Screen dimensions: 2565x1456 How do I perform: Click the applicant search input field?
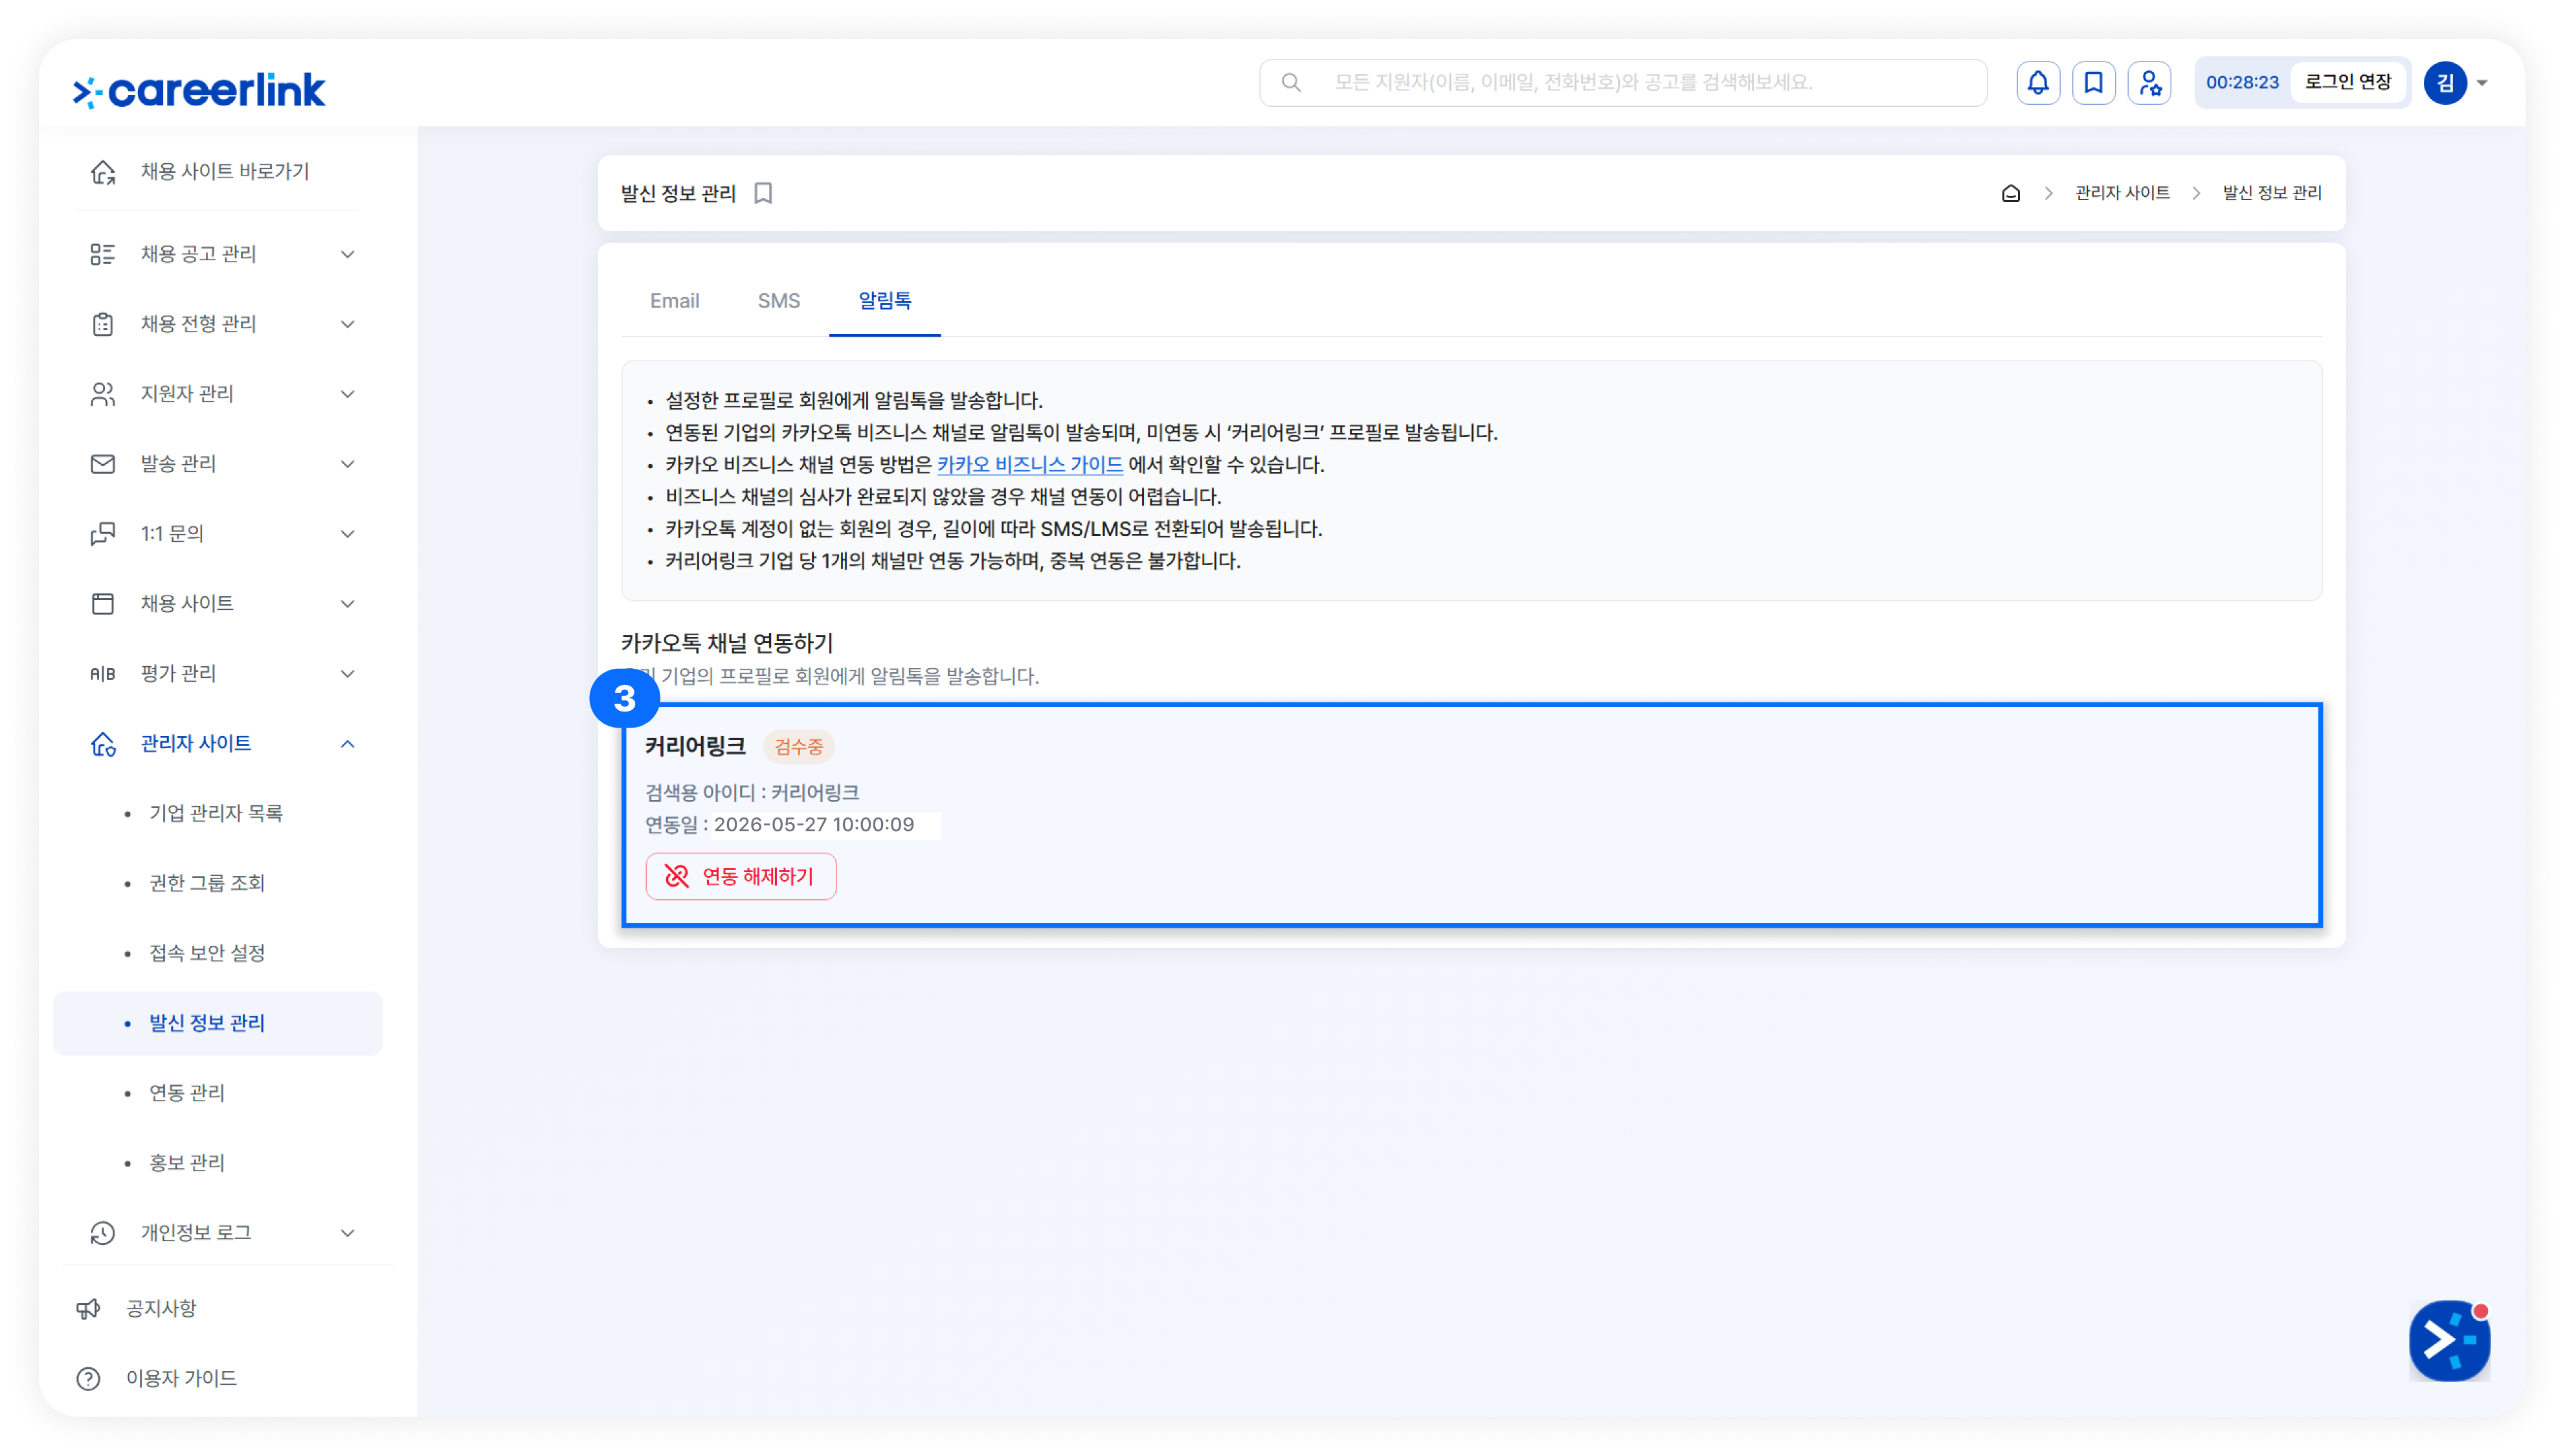pyautogui.click(x=1622, y=83)
